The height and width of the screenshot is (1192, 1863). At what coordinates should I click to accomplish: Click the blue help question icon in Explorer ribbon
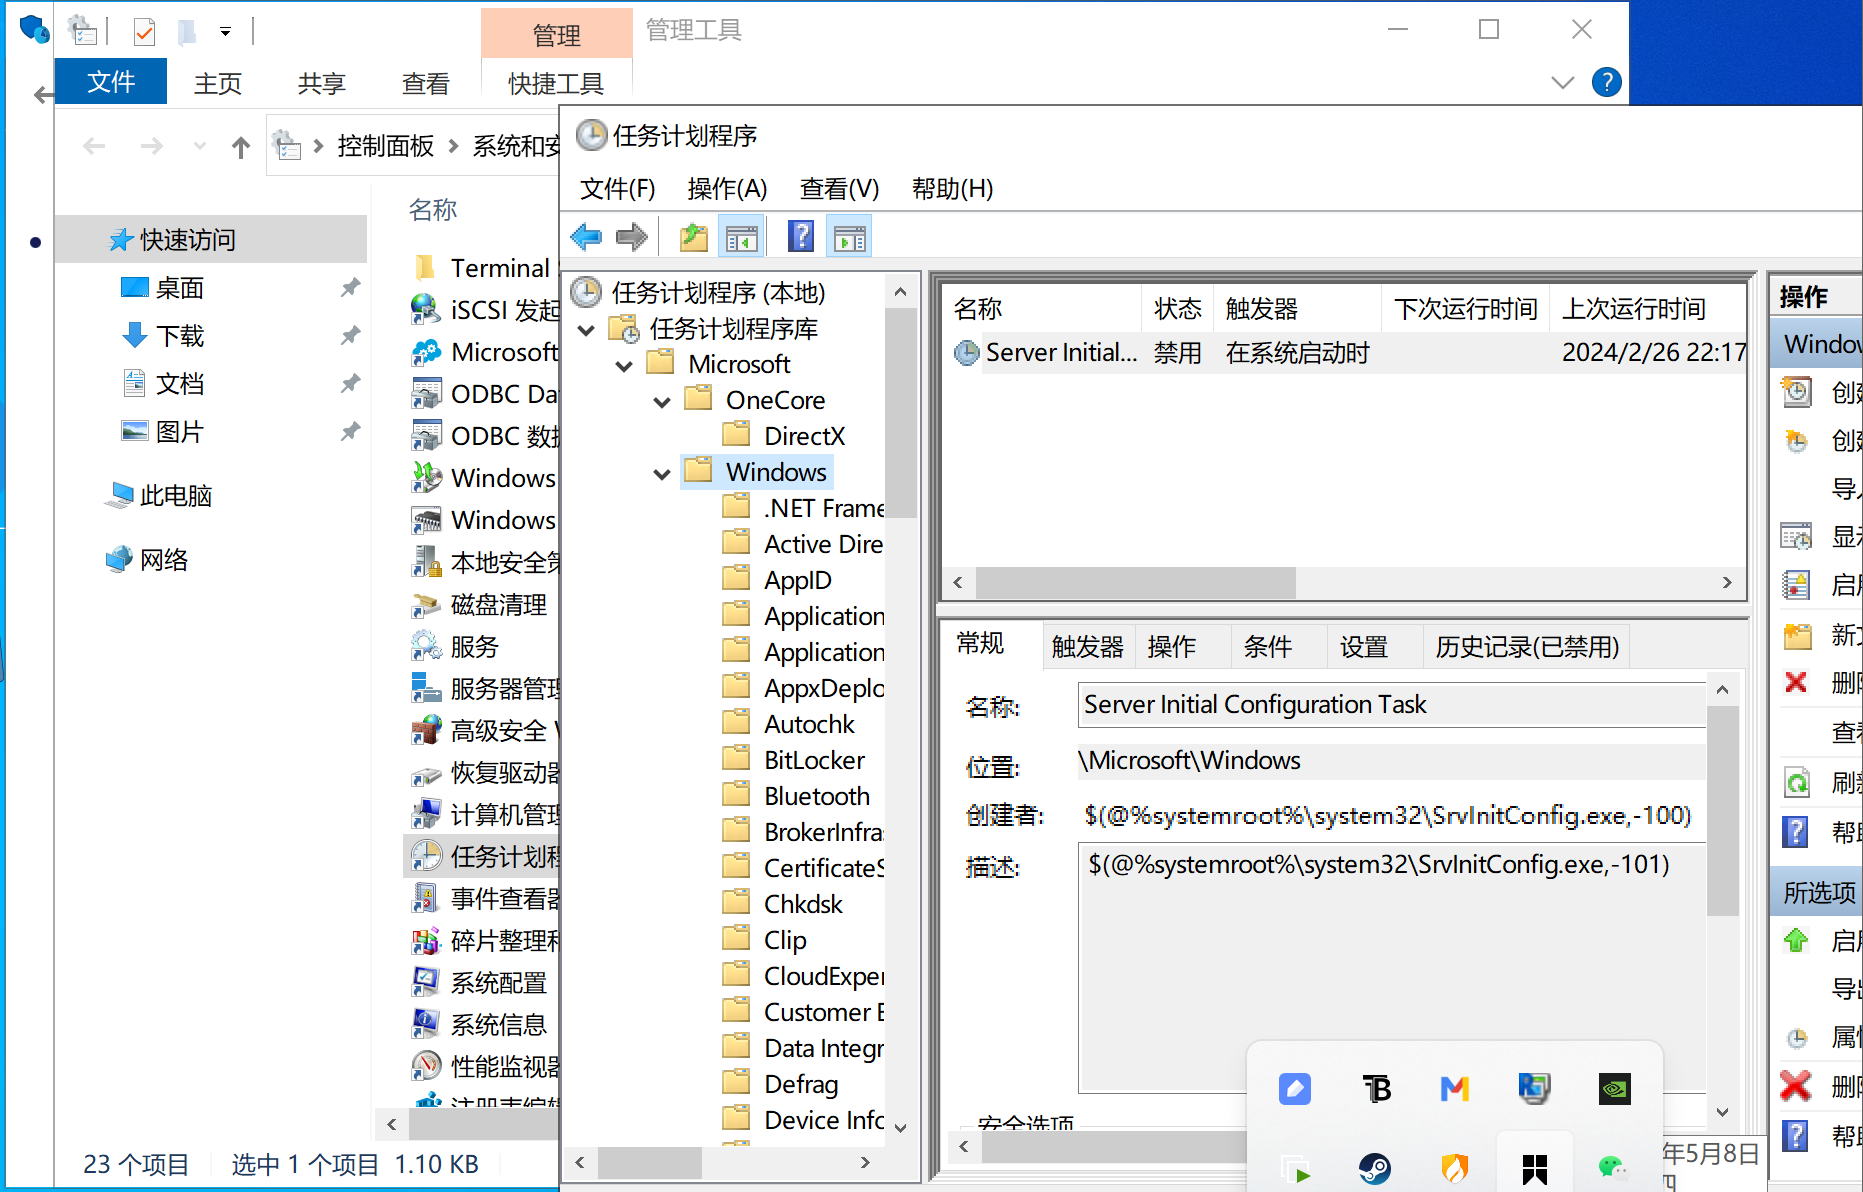(1606, 82)
